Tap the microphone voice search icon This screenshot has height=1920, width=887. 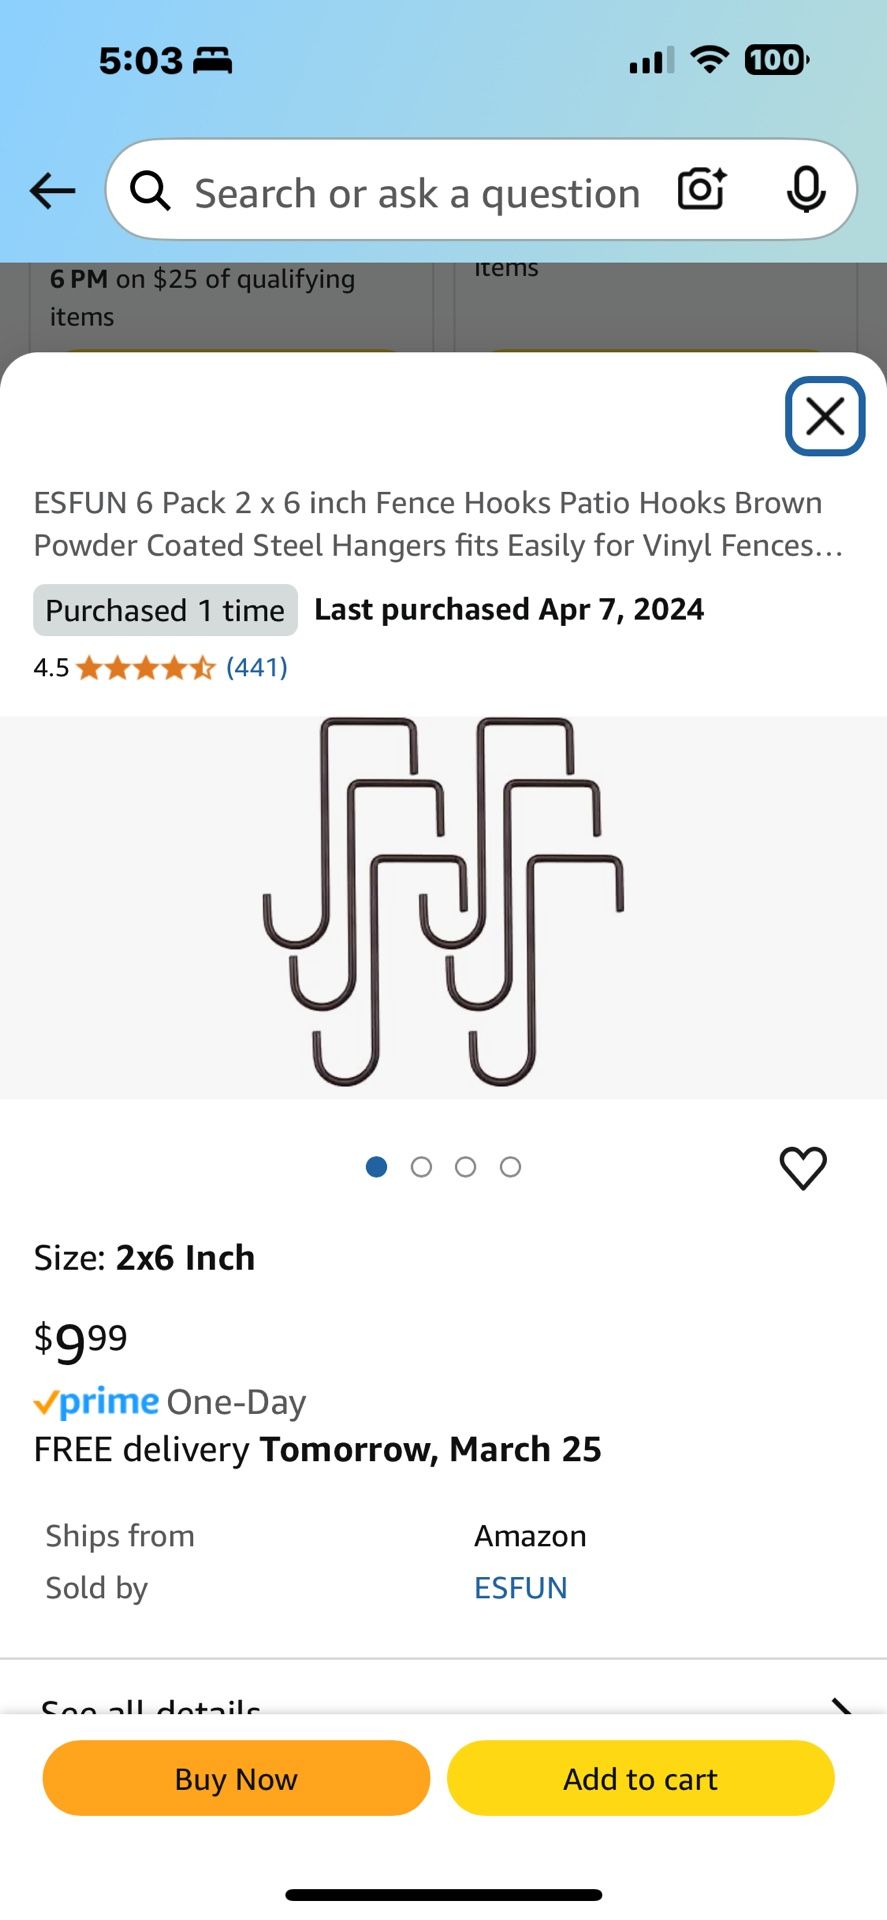[805, 189]
